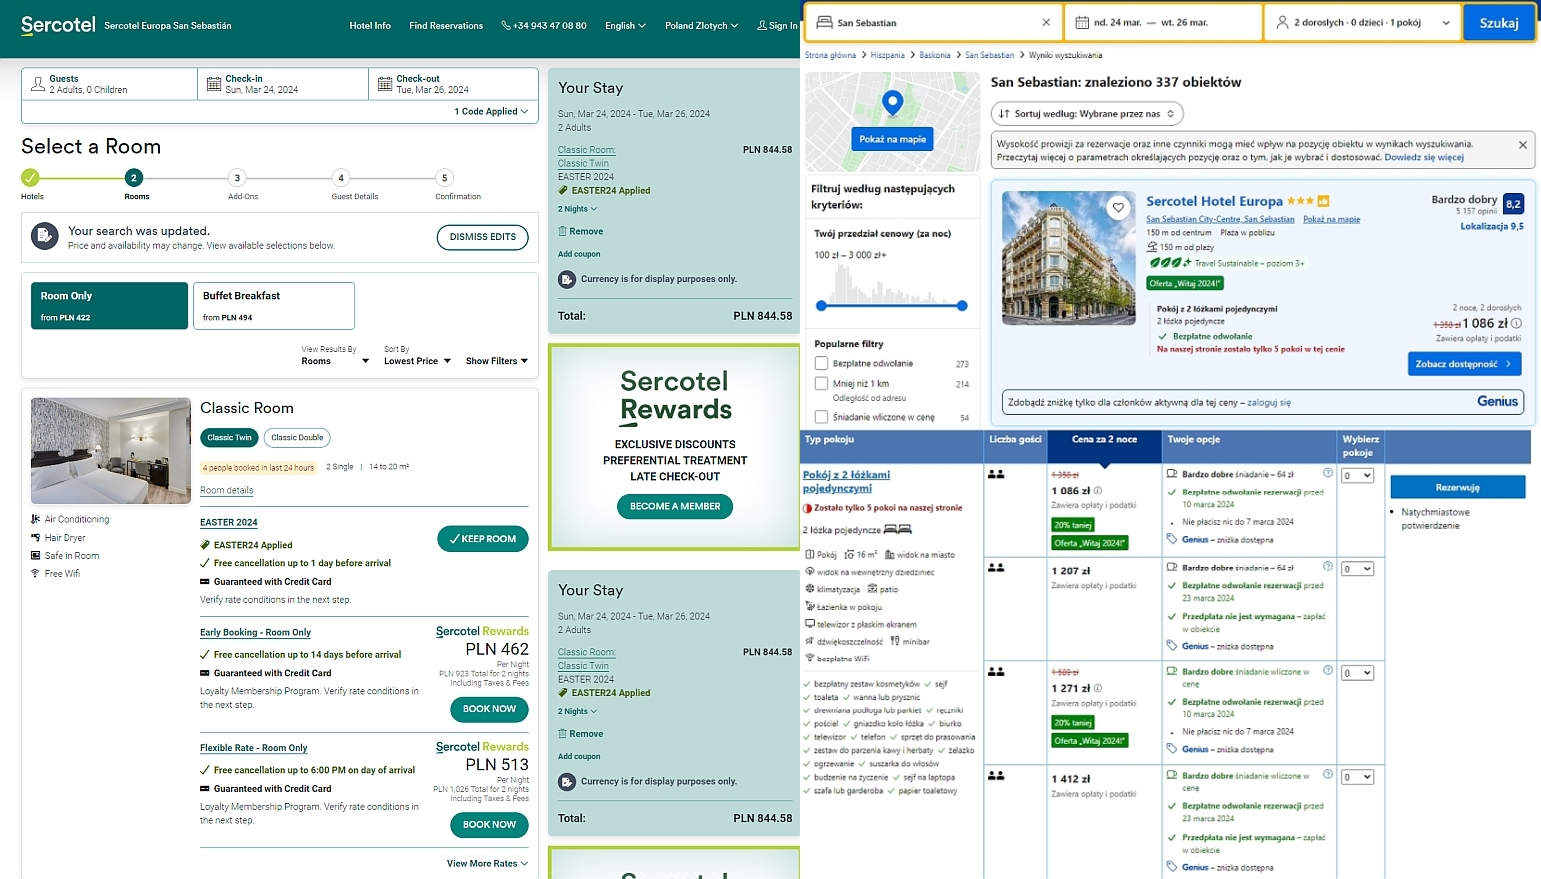Click the left handle of the price range slider
The image size is (1541, 879).
(821, 306)
